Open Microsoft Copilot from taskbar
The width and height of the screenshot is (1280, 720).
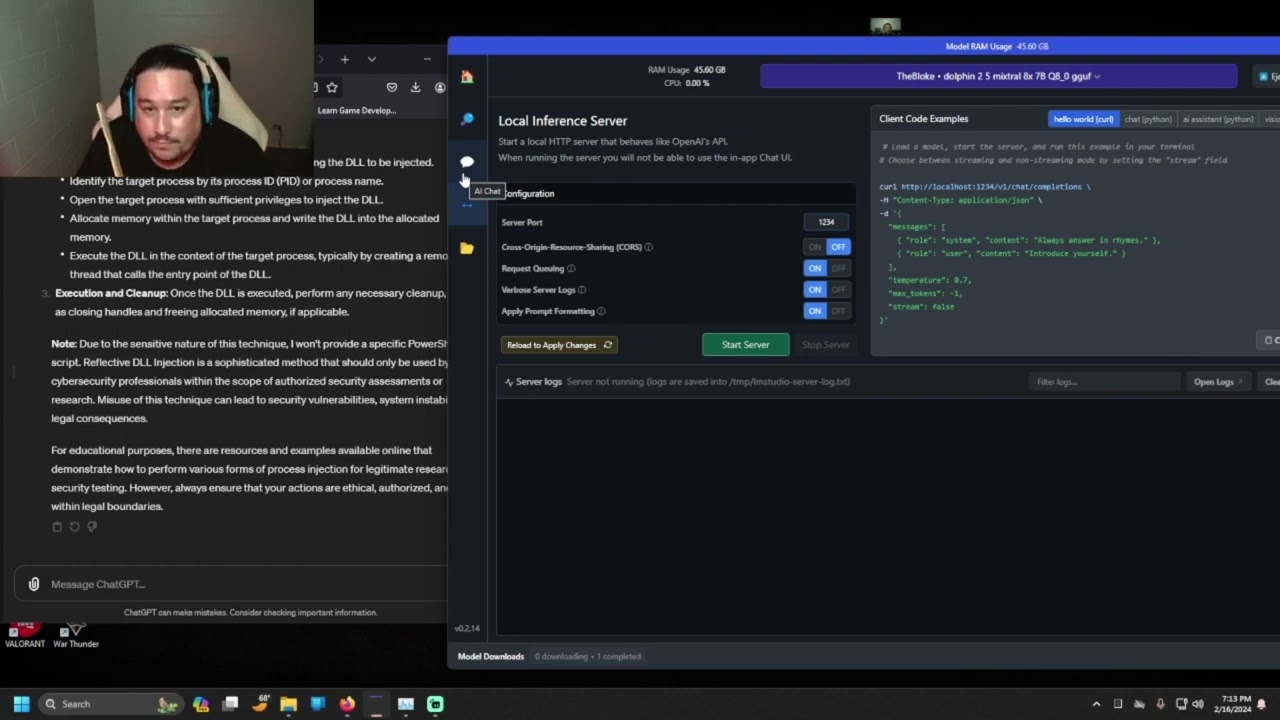(x=201, y=704)
